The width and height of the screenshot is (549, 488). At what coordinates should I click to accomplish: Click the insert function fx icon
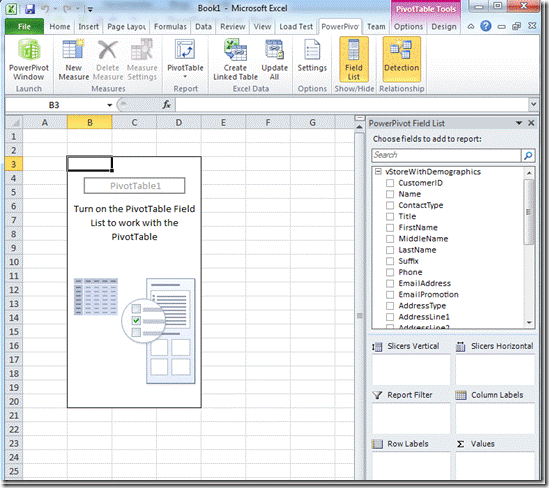click(x=167, y=104)
